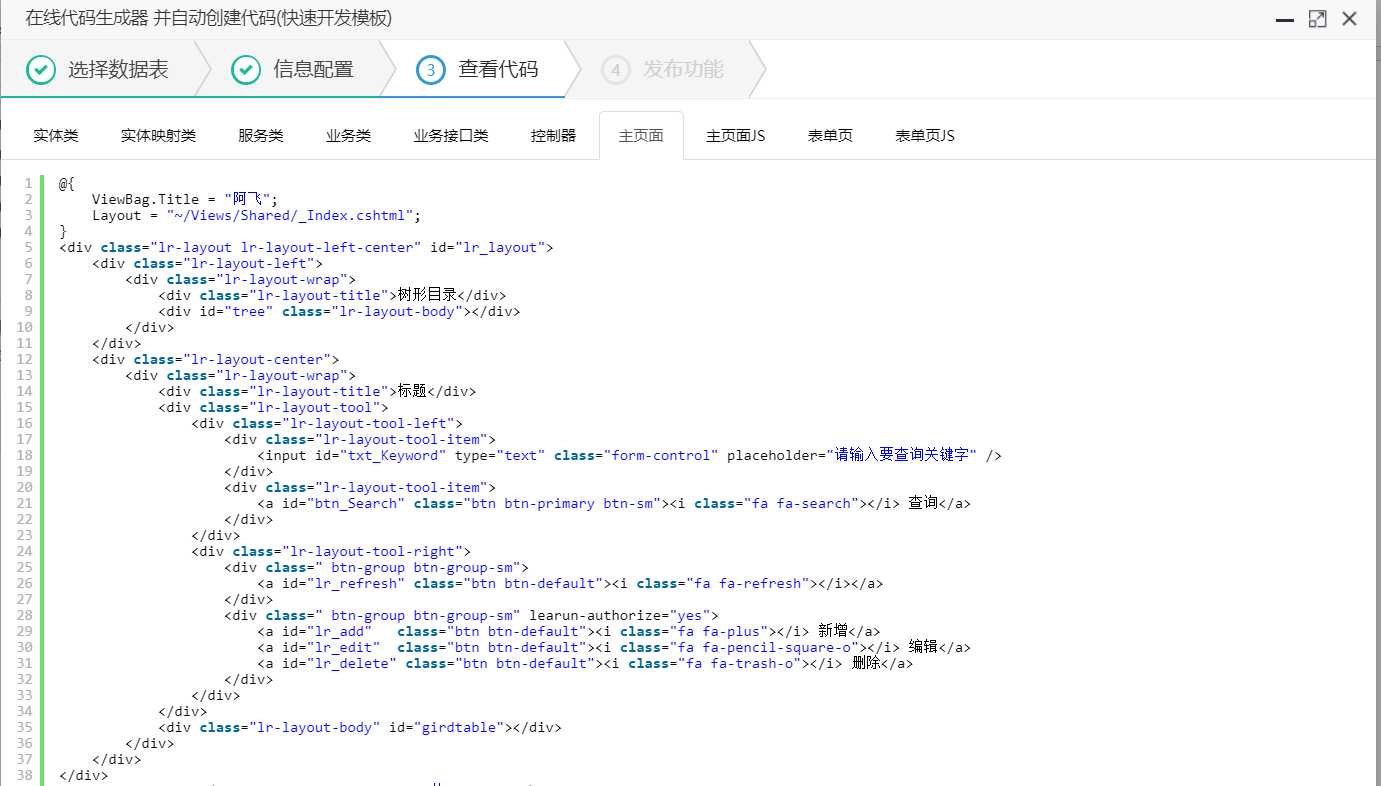
Task: Click the lr_layout div code line
Action: tap(306, 247)
